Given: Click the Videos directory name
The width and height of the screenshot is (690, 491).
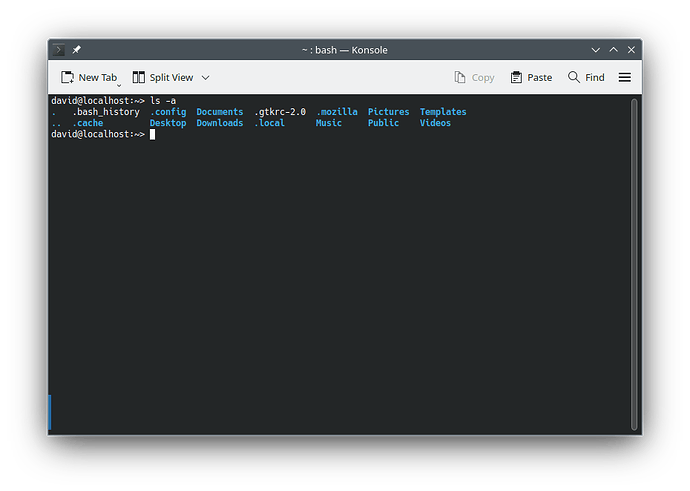Looking at the screenshot, I should [435, 123].
